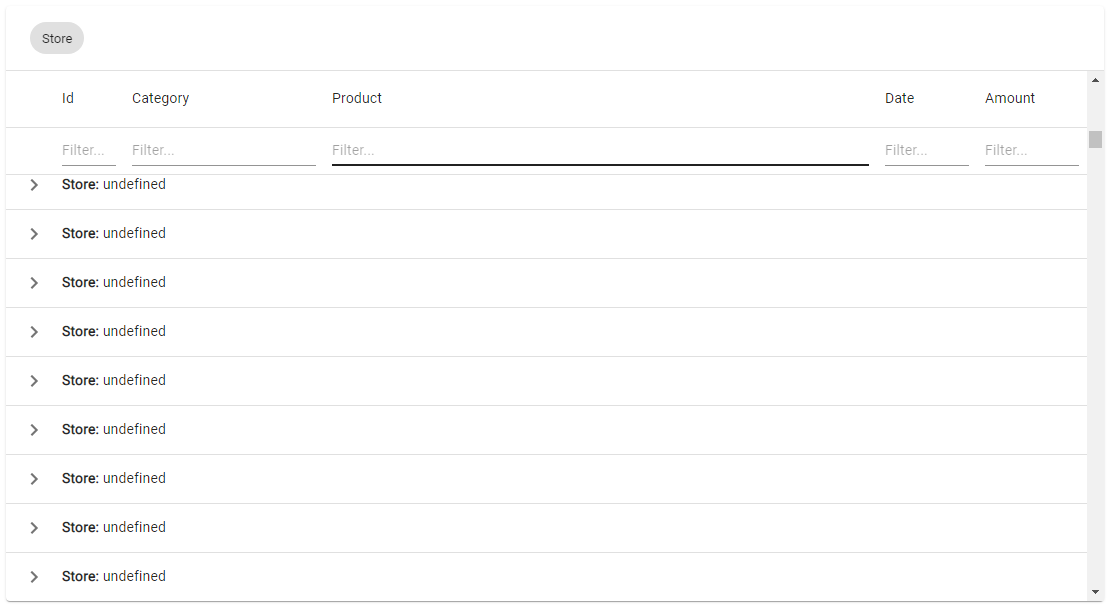Expand the fifth Store: undefined group row

click(33, 380)
